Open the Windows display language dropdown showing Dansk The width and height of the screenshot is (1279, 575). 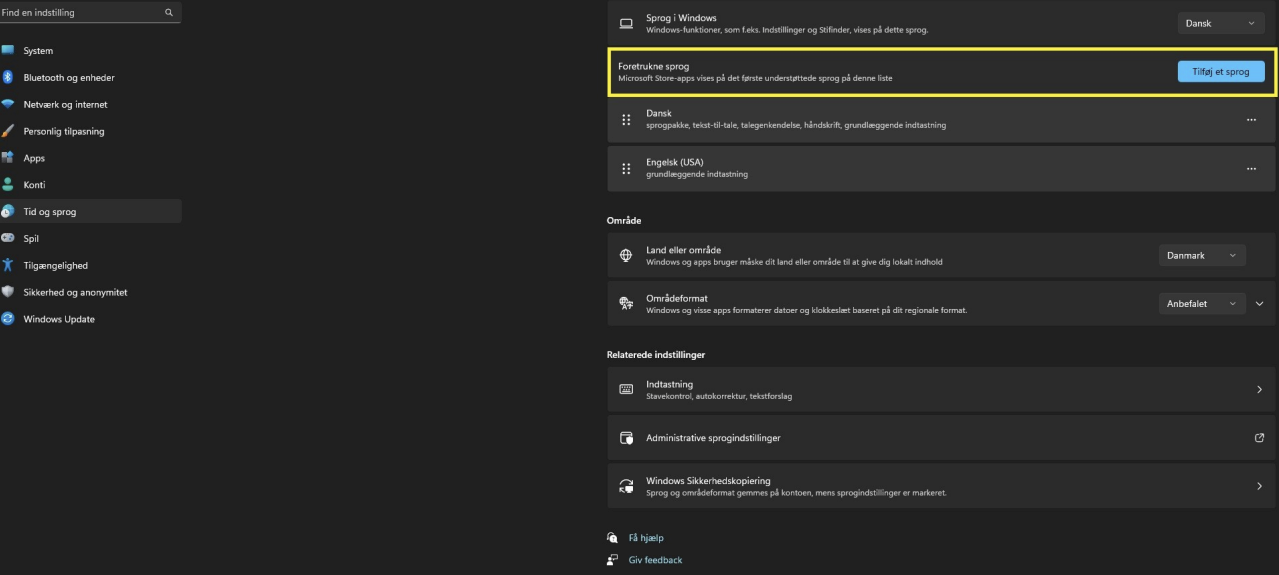pyautogui.click(x=1221, y=23)
